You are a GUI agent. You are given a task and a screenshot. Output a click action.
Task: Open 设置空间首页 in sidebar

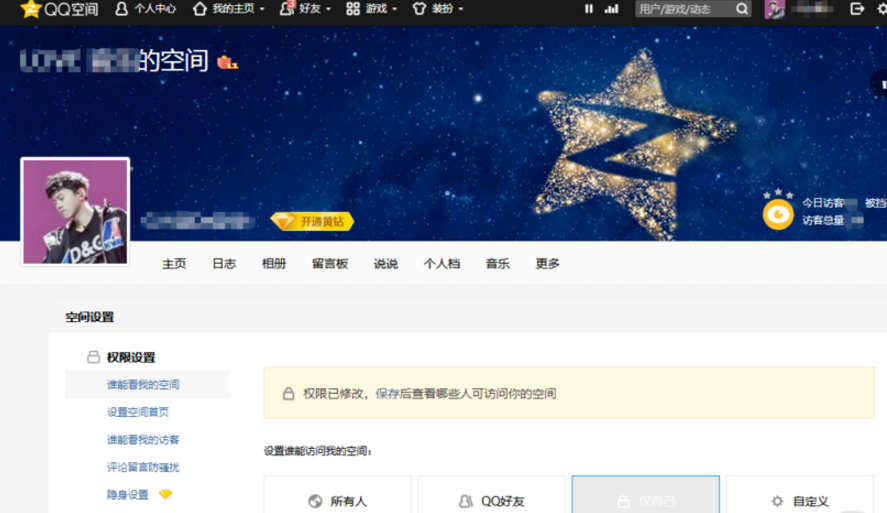point(138,412)
